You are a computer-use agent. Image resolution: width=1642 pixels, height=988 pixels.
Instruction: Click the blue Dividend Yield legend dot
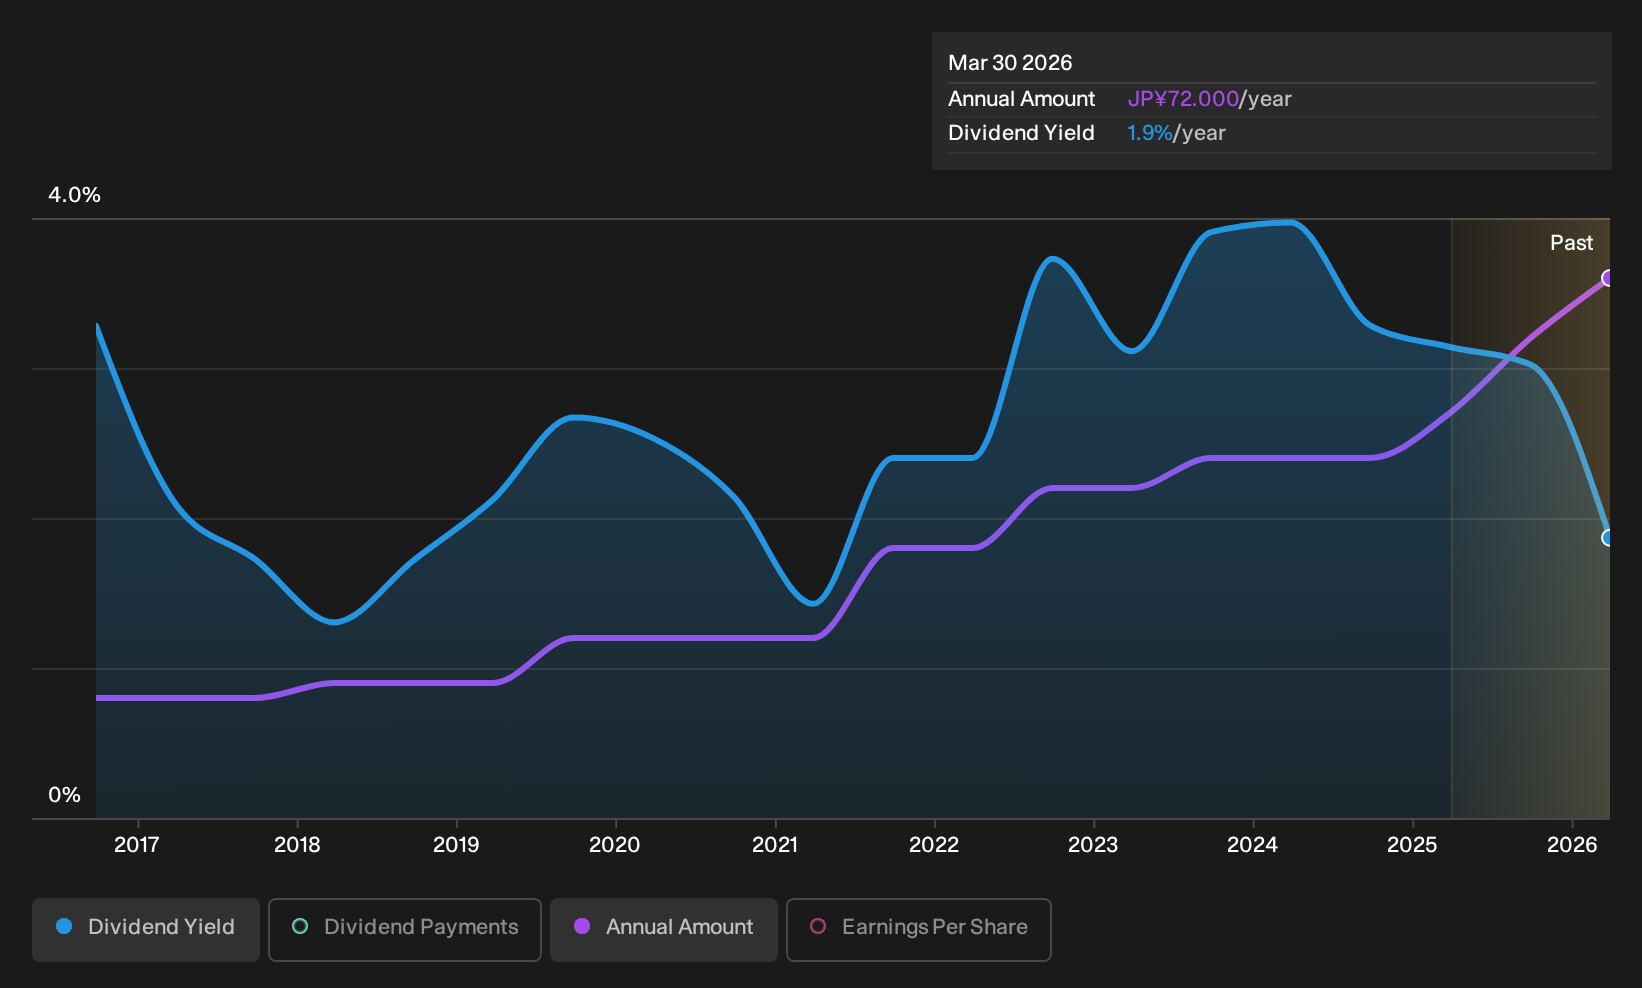[x=64, y=926]
